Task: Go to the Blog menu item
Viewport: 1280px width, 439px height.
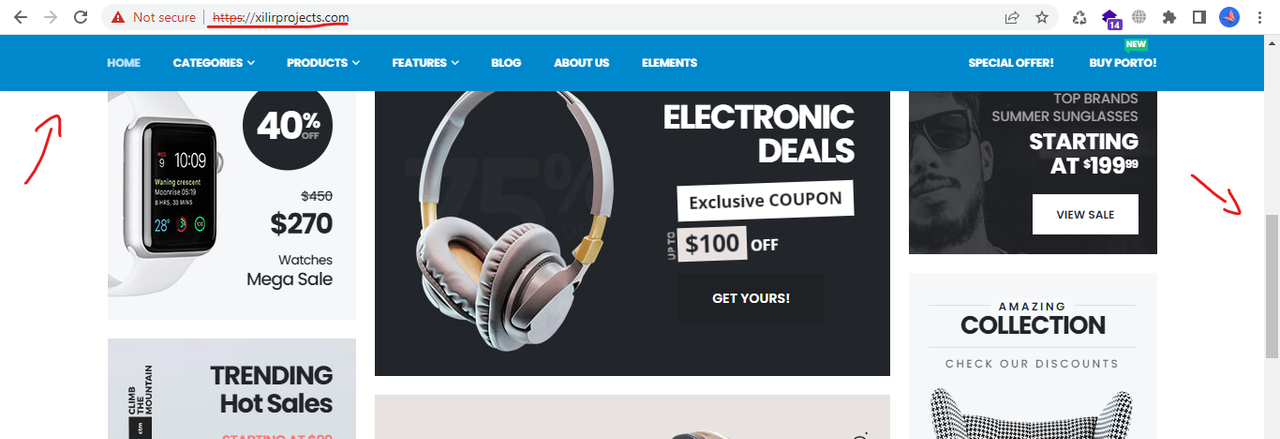Action: 506,63
